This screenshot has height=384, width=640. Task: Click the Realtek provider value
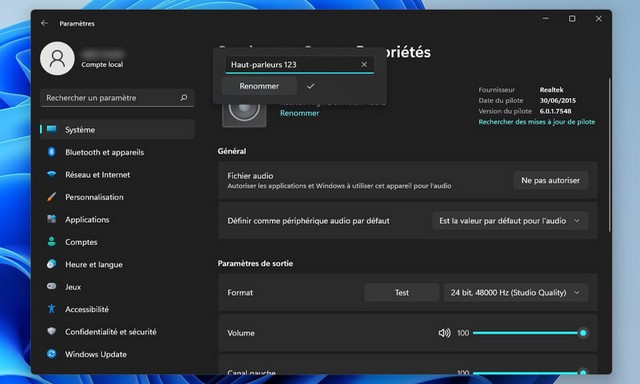(x=551, y=90)
